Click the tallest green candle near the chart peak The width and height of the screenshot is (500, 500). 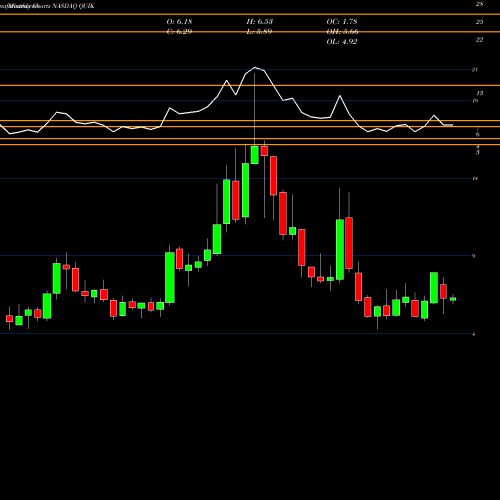point(245,190)
